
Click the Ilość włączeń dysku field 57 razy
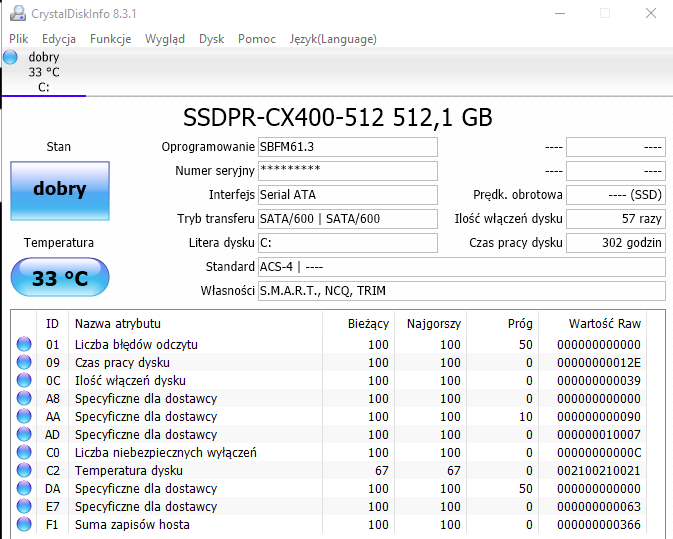tap(616, 219)
